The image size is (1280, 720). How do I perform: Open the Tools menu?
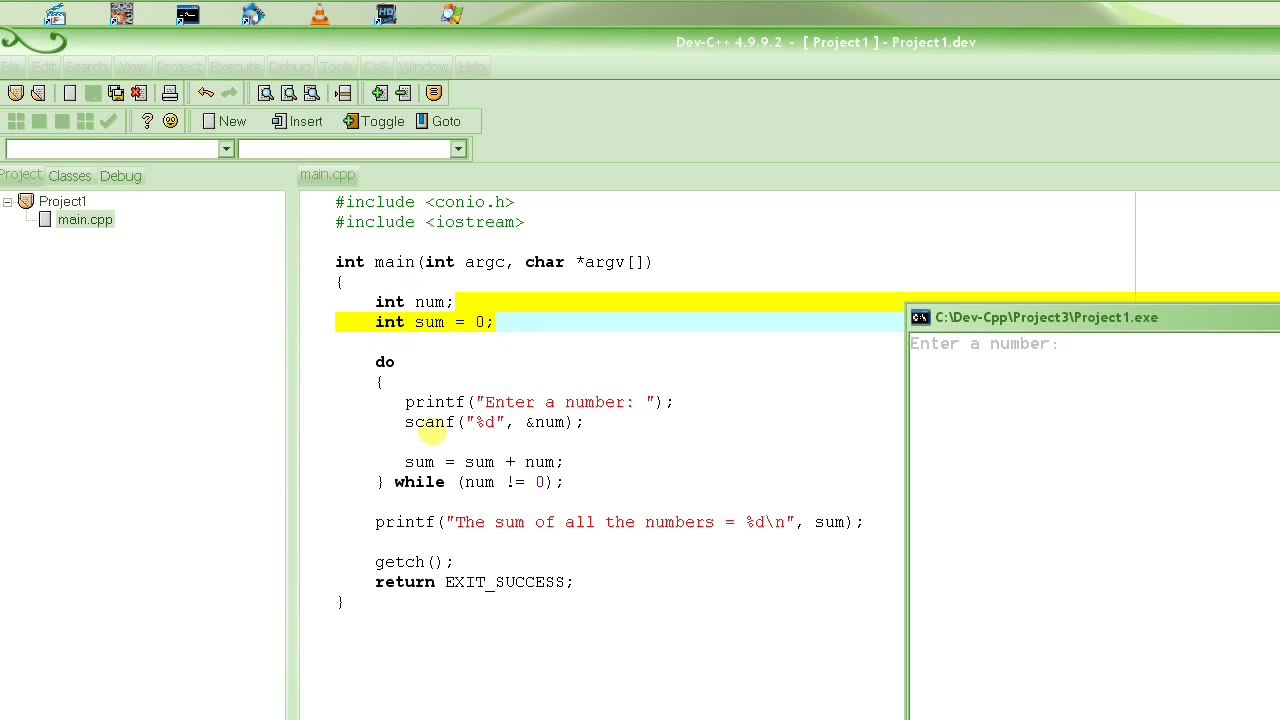click(336, 67)
